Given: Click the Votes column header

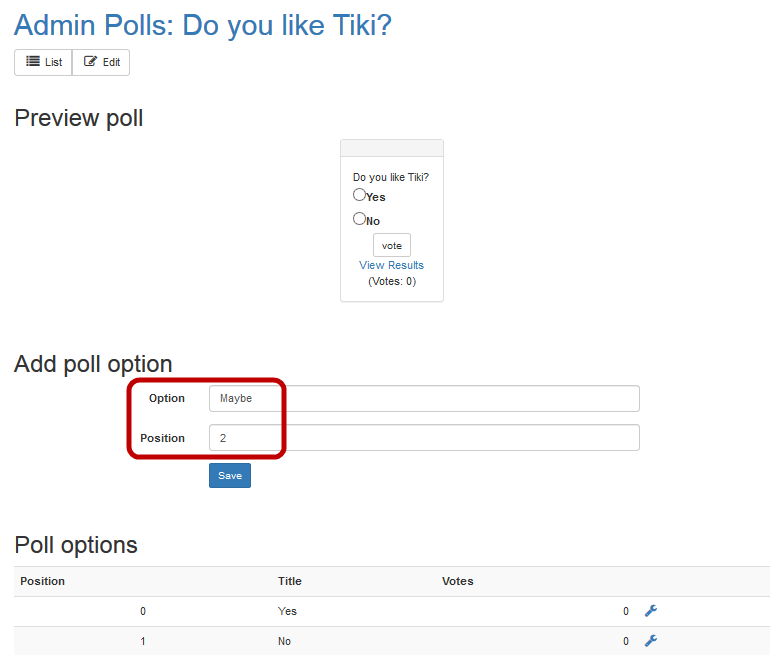Looking at the screenshot, I should [x=458, y=581].
